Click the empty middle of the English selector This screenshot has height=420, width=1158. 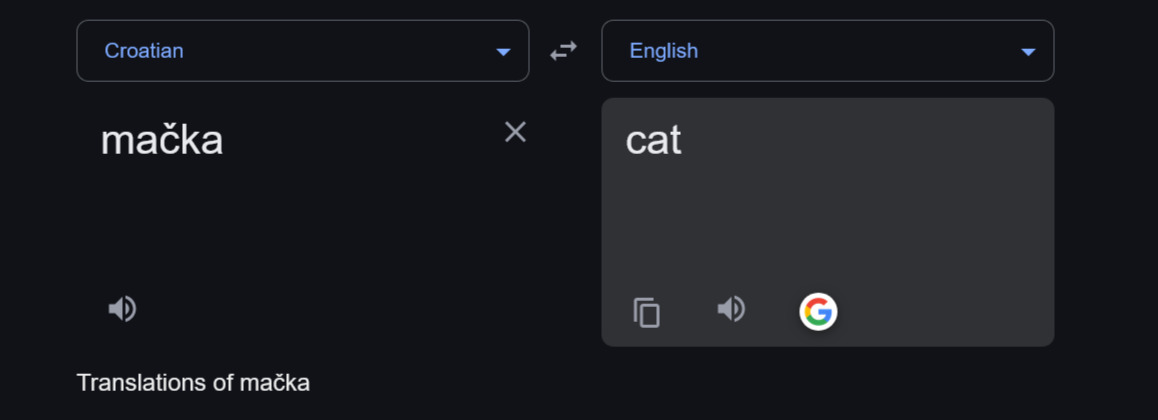850,51
